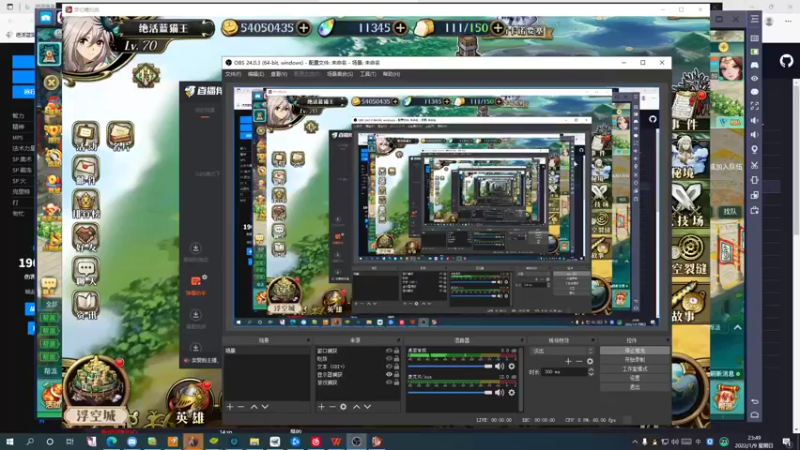This screenshot has height=450, width=800.
Task: Click the 工作室模式 studio mode button
Action: pyautogui.click(x=635, y=369)
